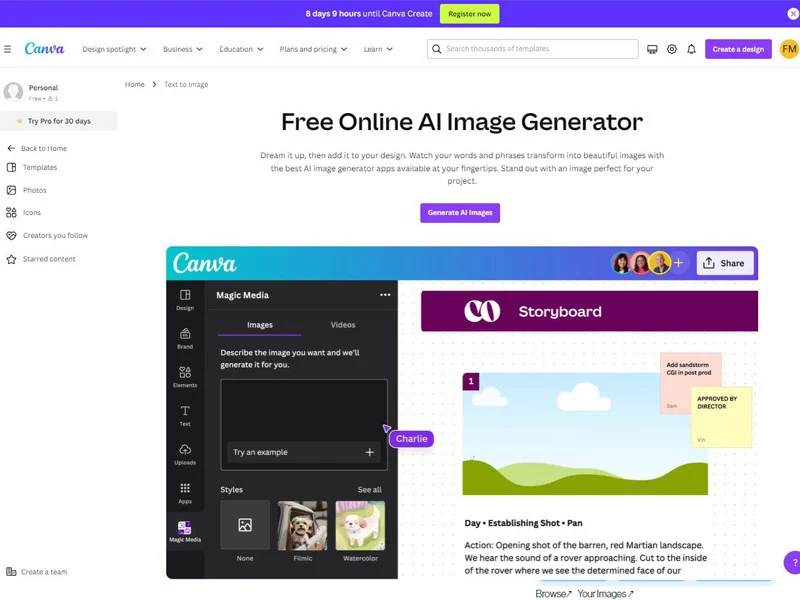
Task: Click the Storyboard title banner
Action: coord(589,311)
